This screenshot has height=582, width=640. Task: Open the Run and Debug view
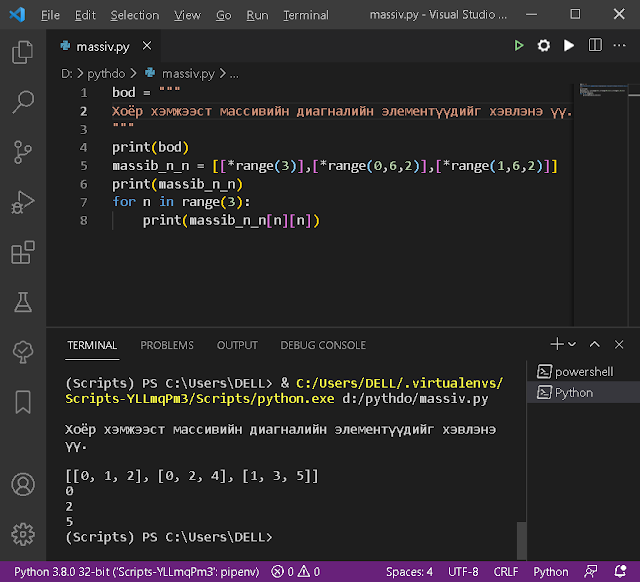(x=23, y=202)
